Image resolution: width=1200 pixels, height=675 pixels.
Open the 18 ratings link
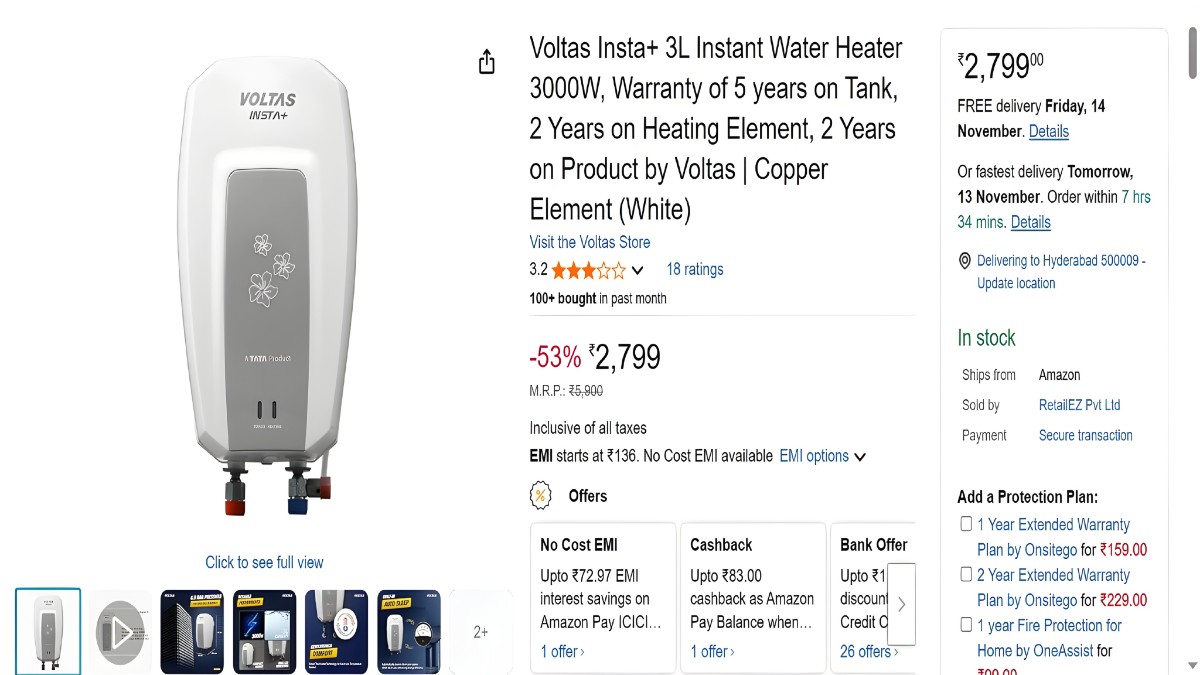(695, 269)
